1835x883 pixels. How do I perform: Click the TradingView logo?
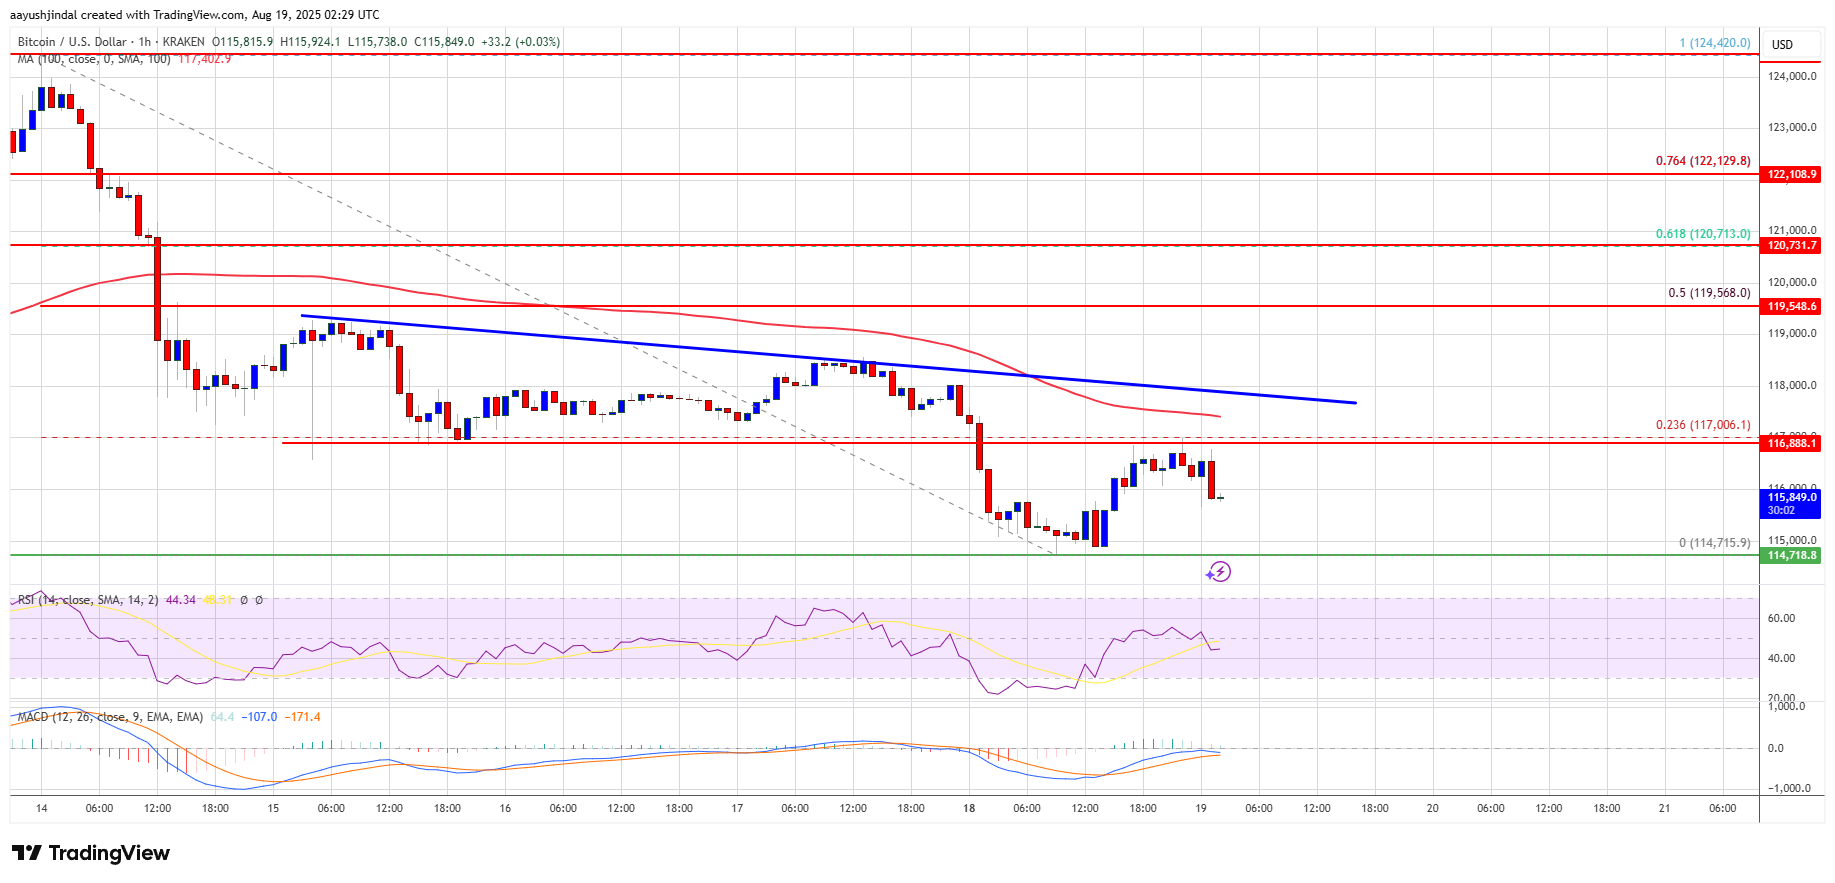click(x=91, y=853)
